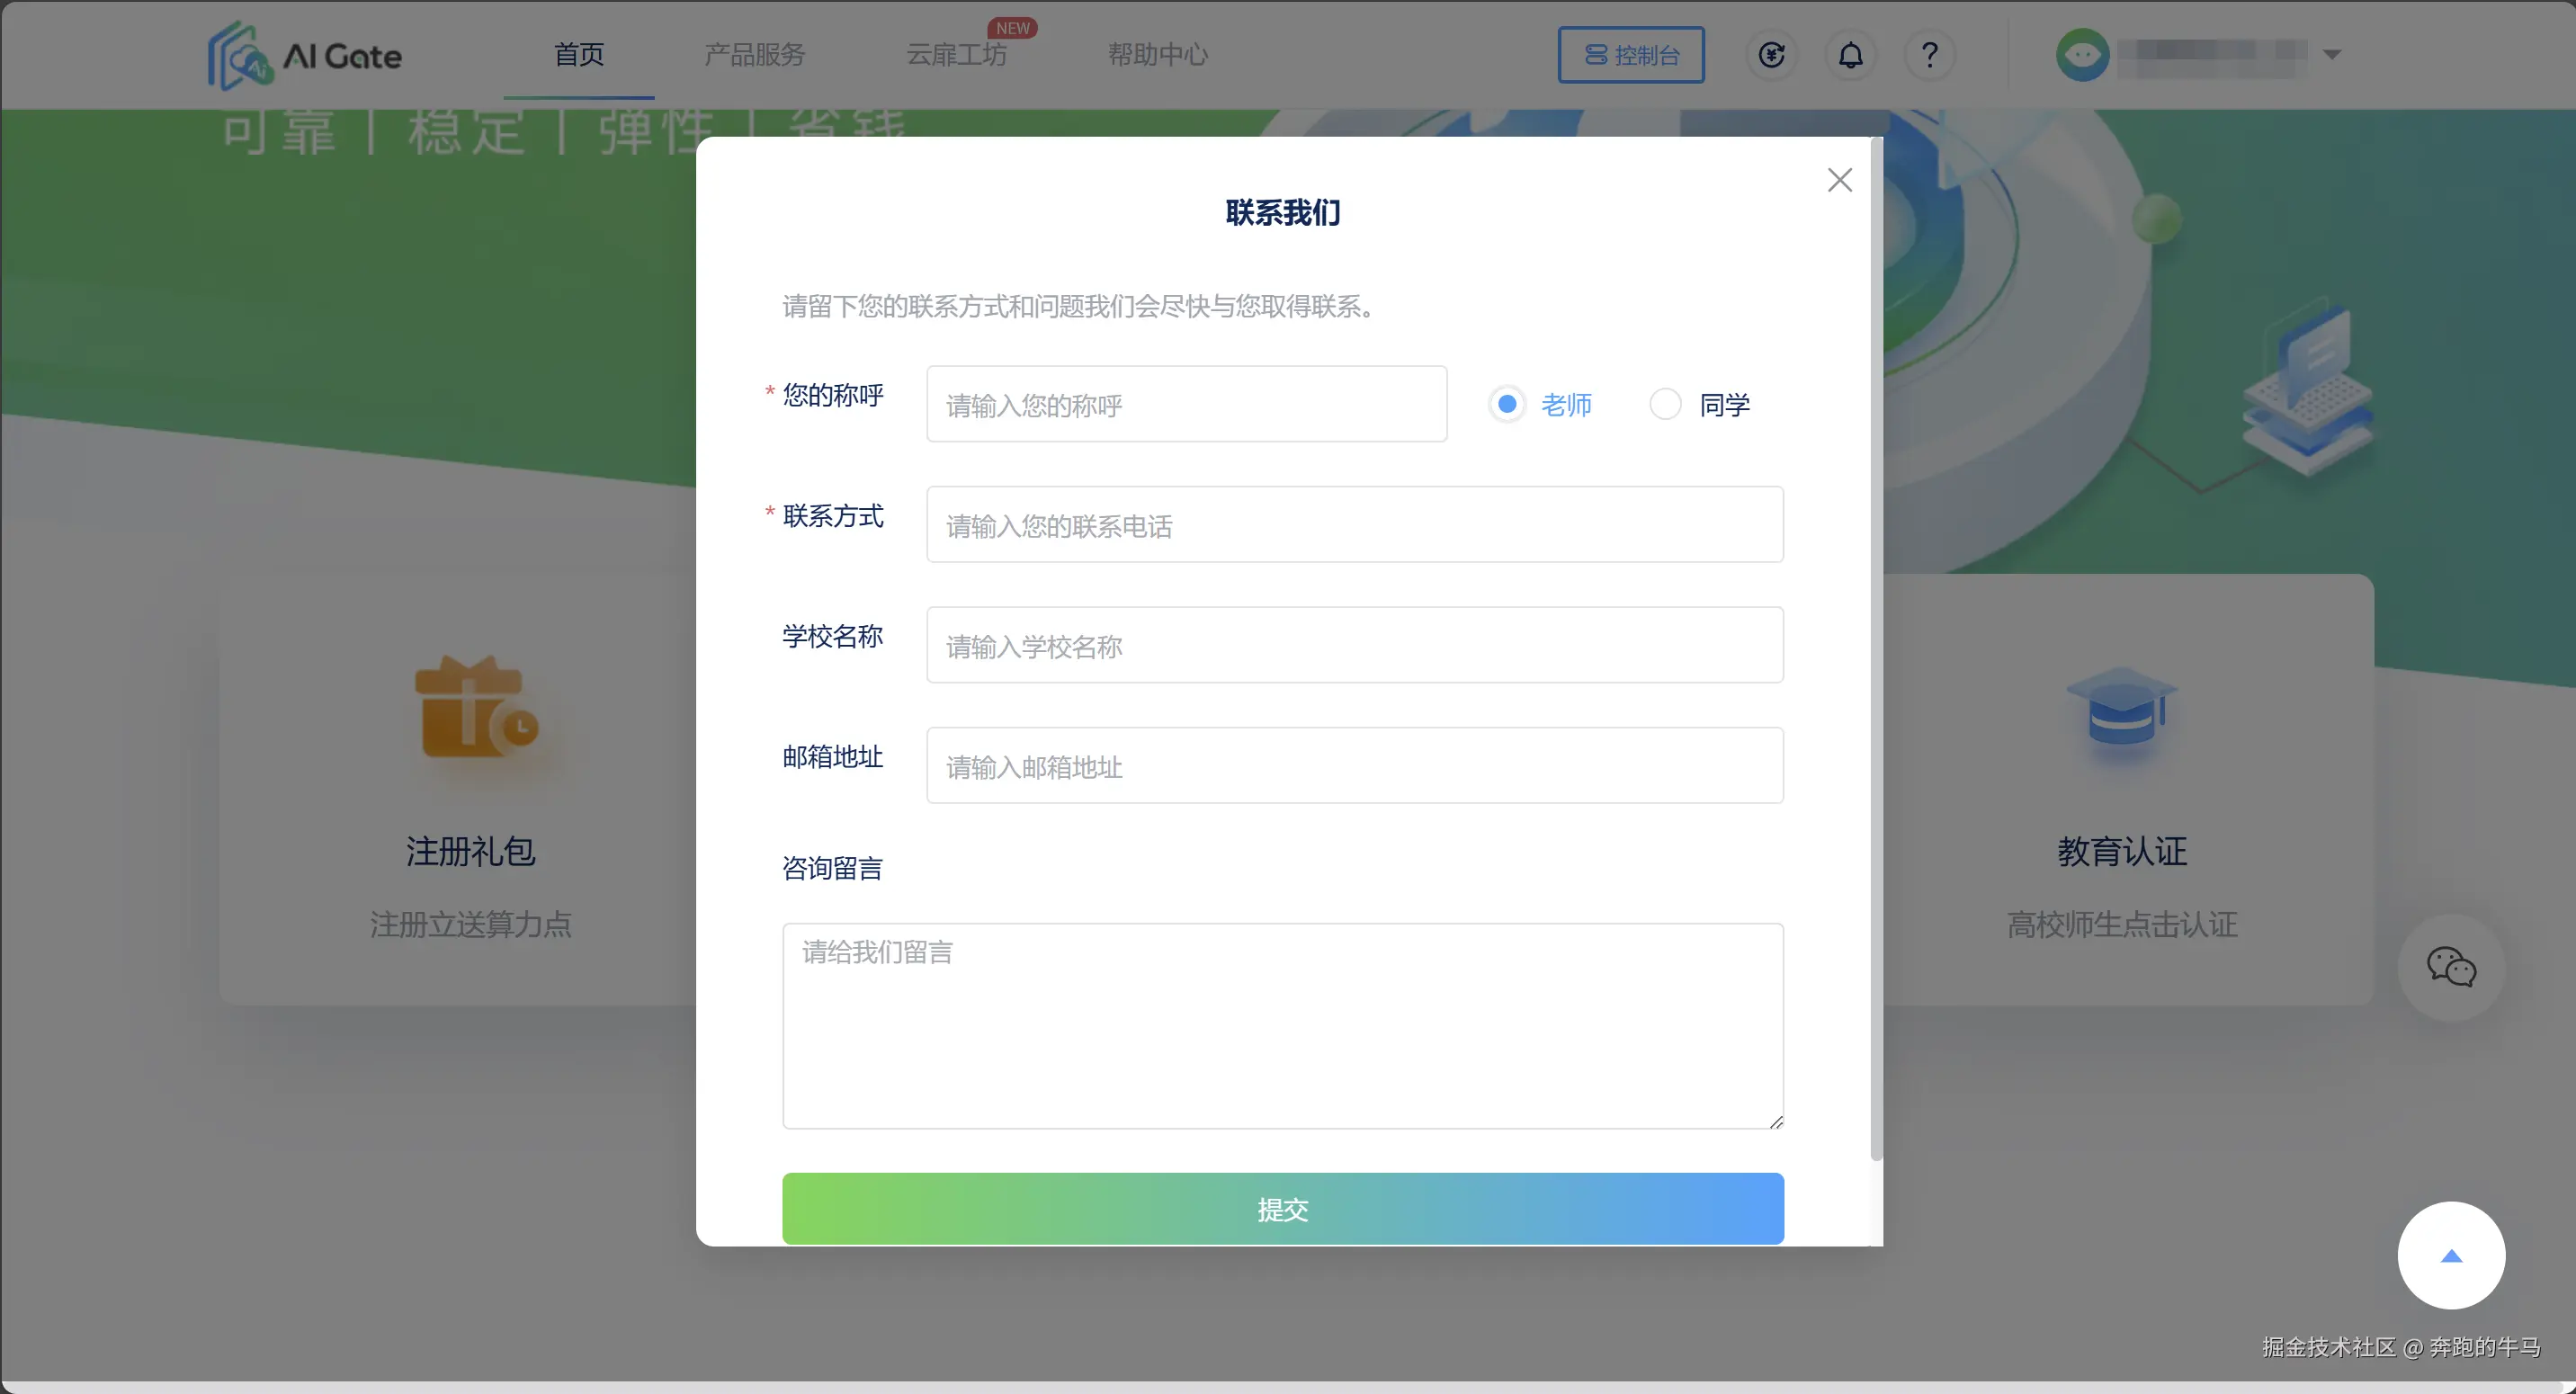Open notifications via the bell icon
The width and height of the screenshot is (2576, 1394).
[x=1850, y=55]
